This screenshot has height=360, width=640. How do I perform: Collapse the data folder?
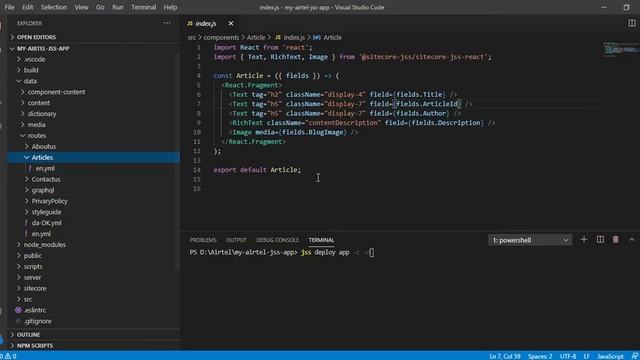click(x=30, y=81)
